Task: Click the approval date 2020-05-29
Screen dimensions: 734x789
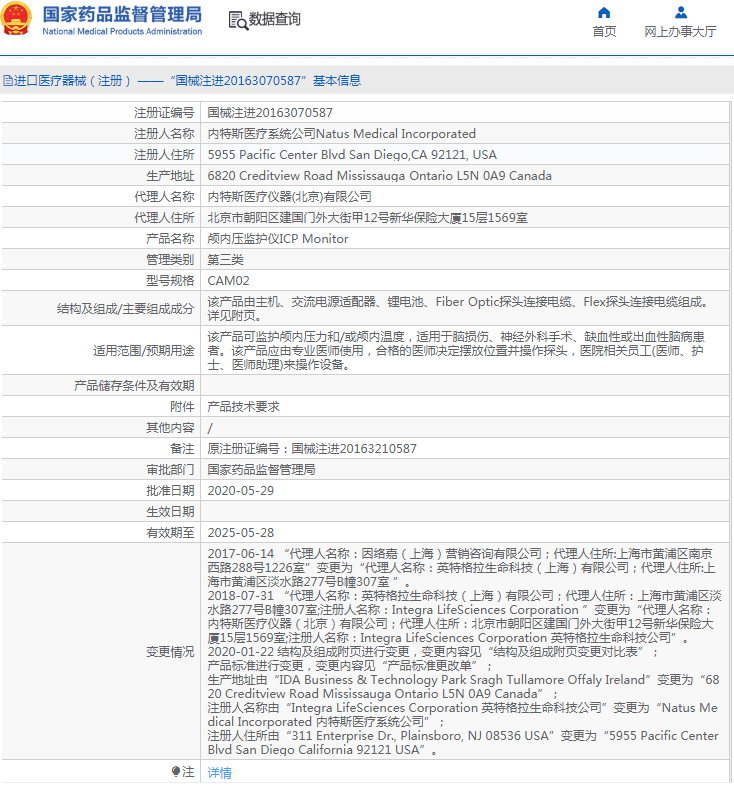Action: [x=240, y=491]
